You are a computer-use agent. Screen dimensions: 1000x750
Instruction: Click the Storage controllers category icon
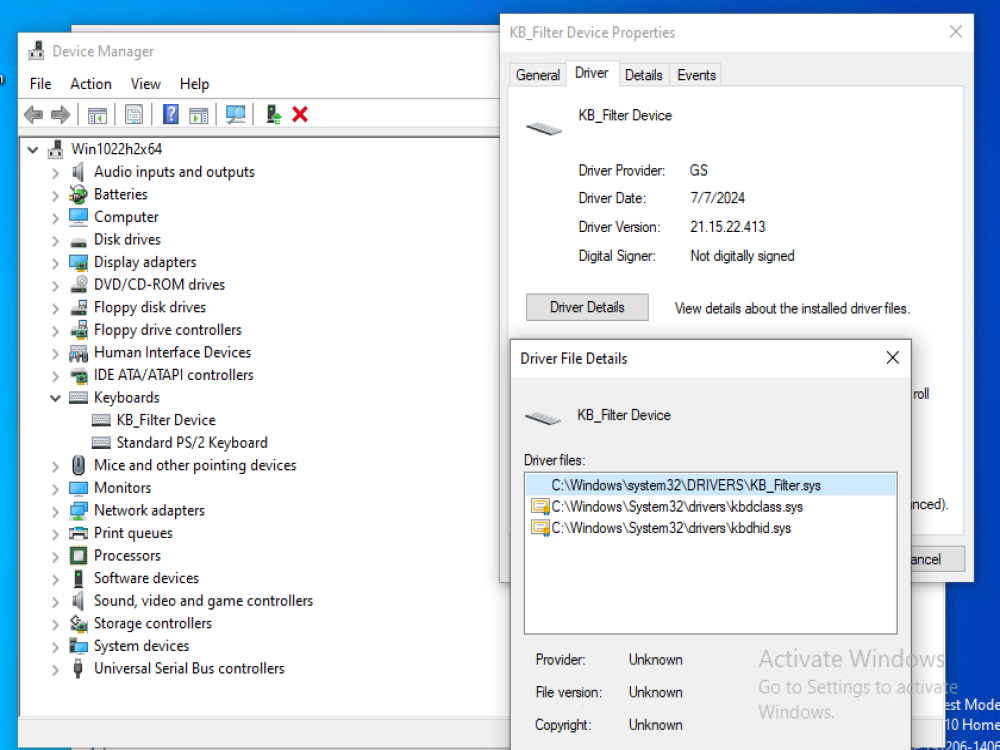tap(78, 623)
